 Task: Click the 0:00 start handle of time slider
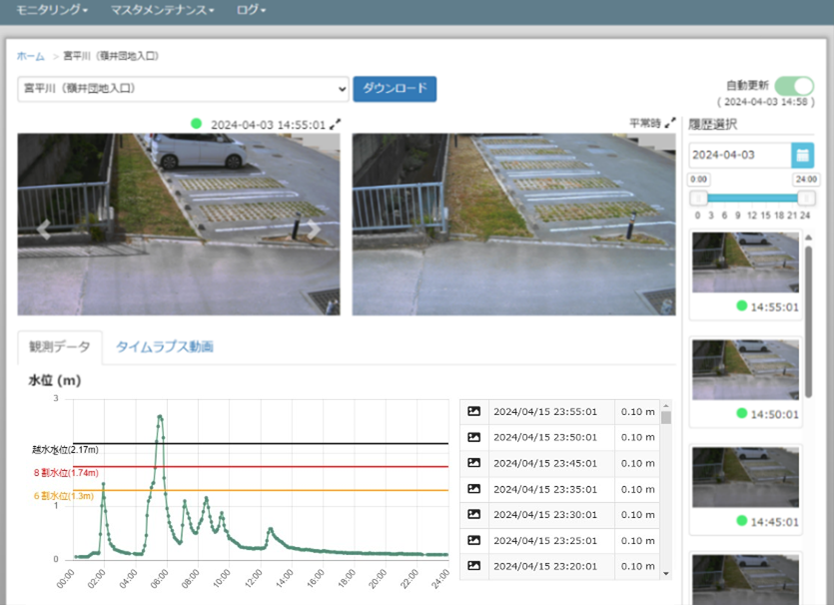[698, 198]
